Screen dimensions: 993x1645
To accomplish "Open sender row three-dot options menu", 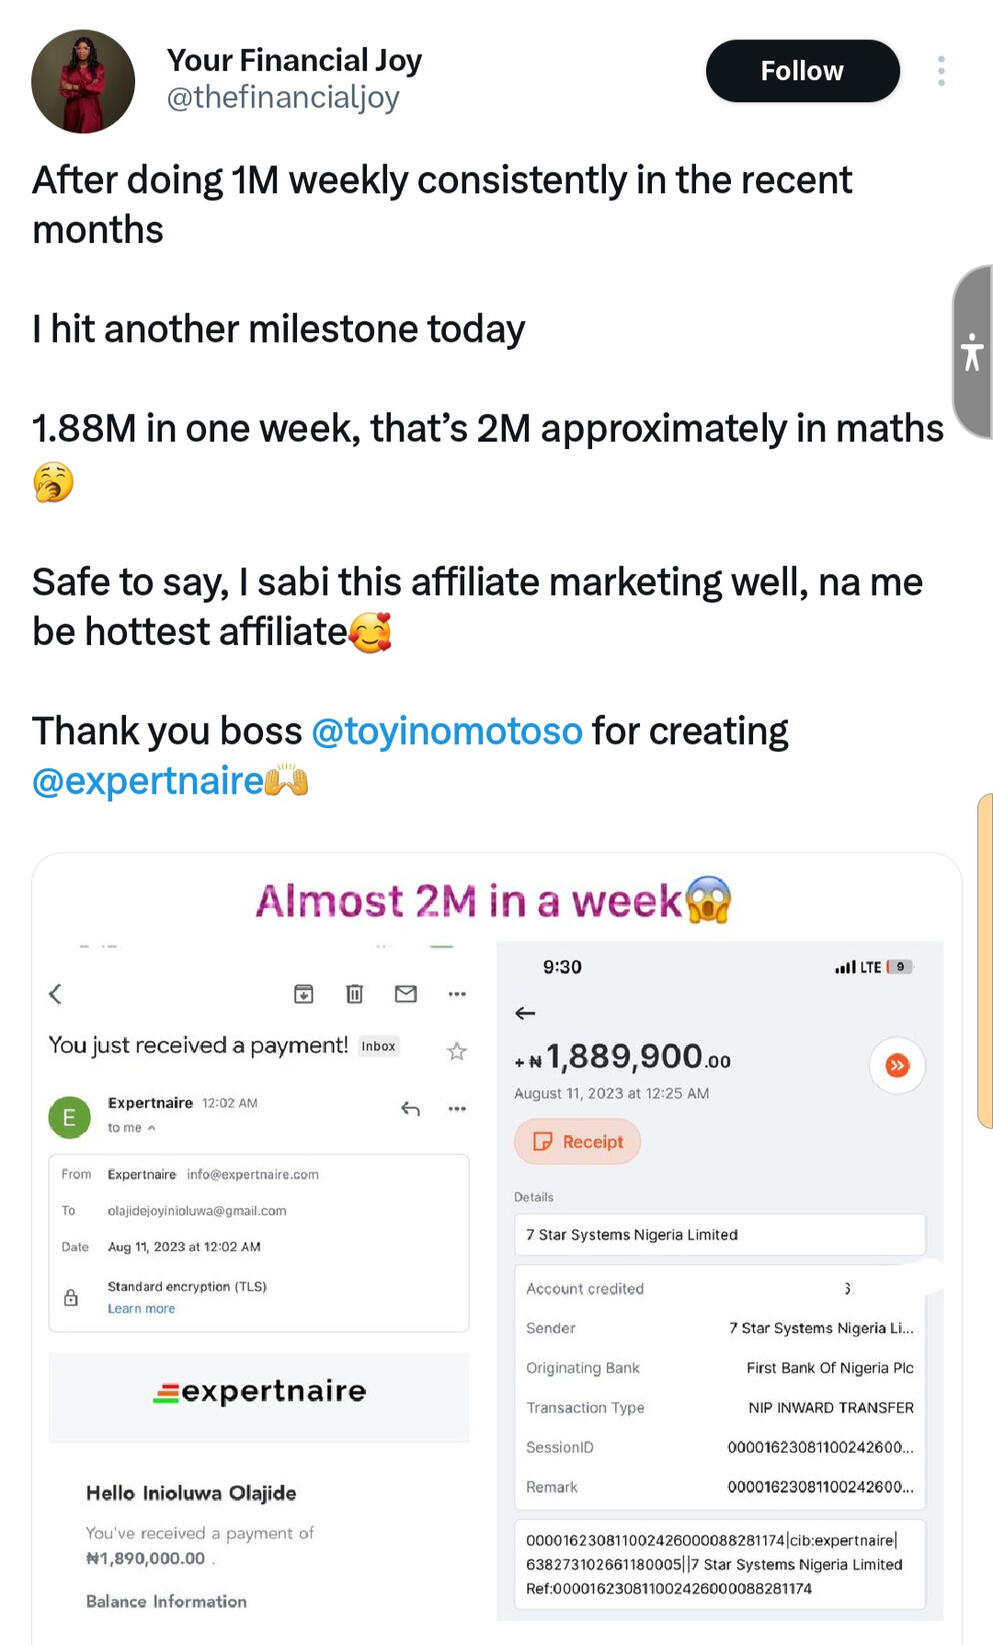I will [x=457, y=1108].
